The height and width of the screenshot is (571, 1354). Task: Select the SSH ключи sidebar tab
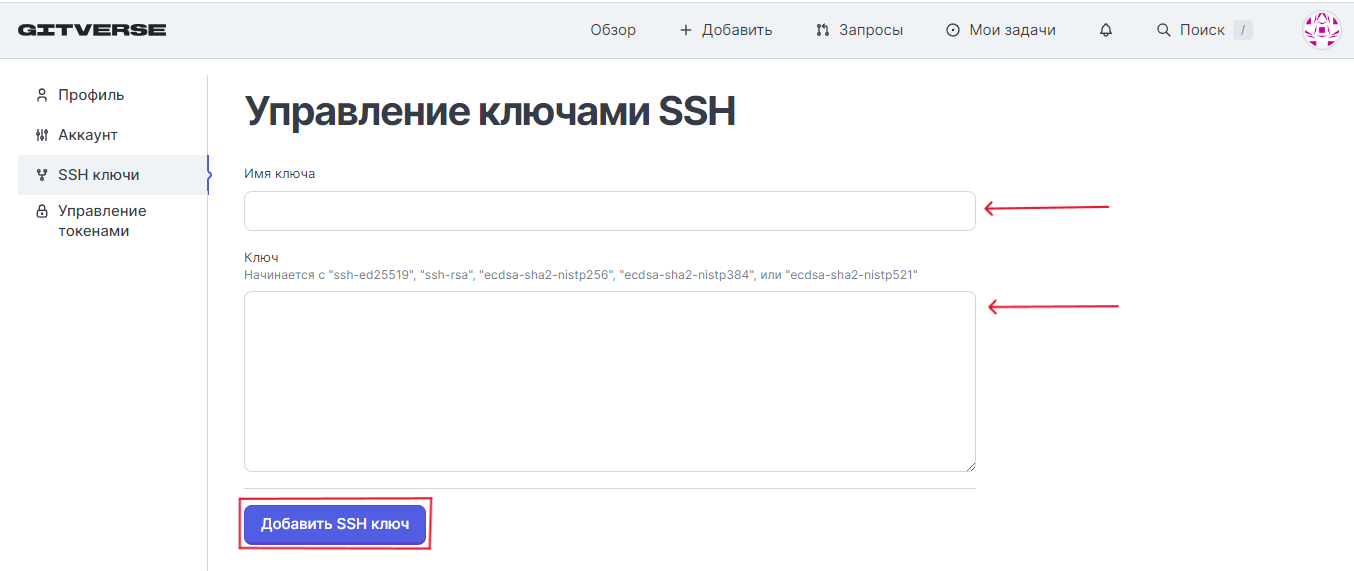pyautogui.click(x=99, y=175)
